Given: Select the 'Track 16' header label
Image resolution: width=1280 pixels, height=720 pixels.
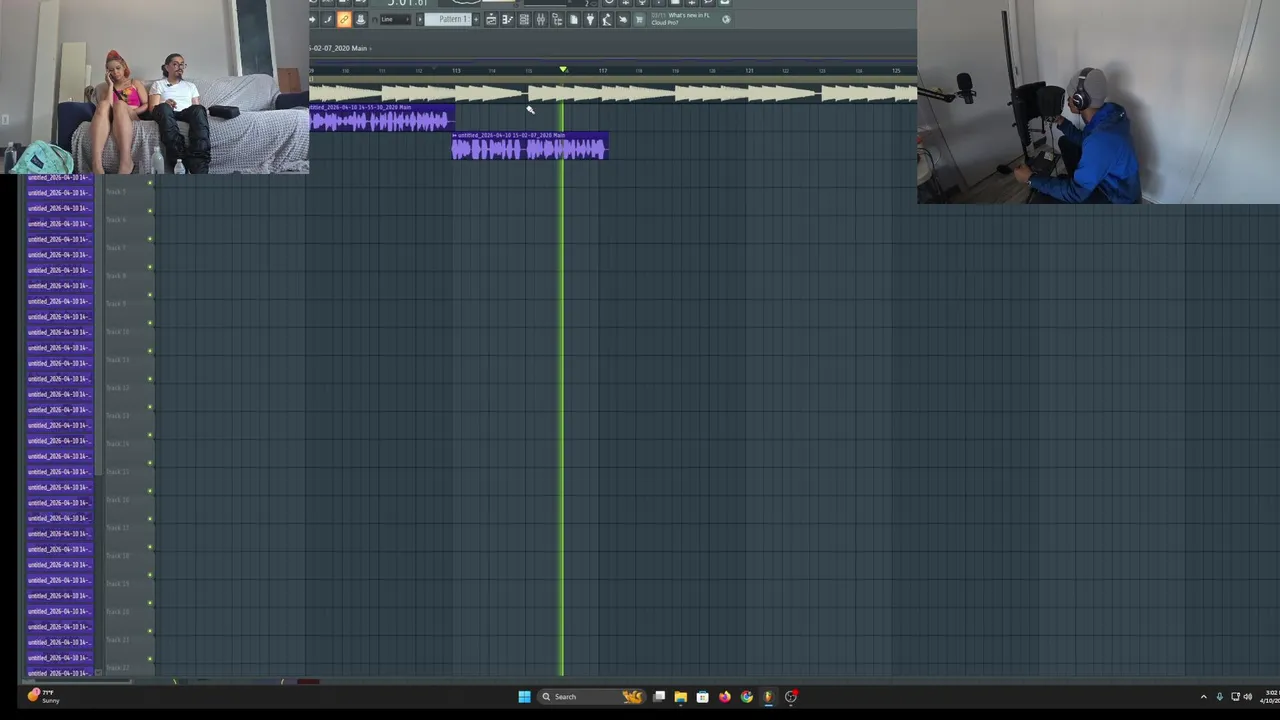Looking at the screenshot, I should 117,499.
